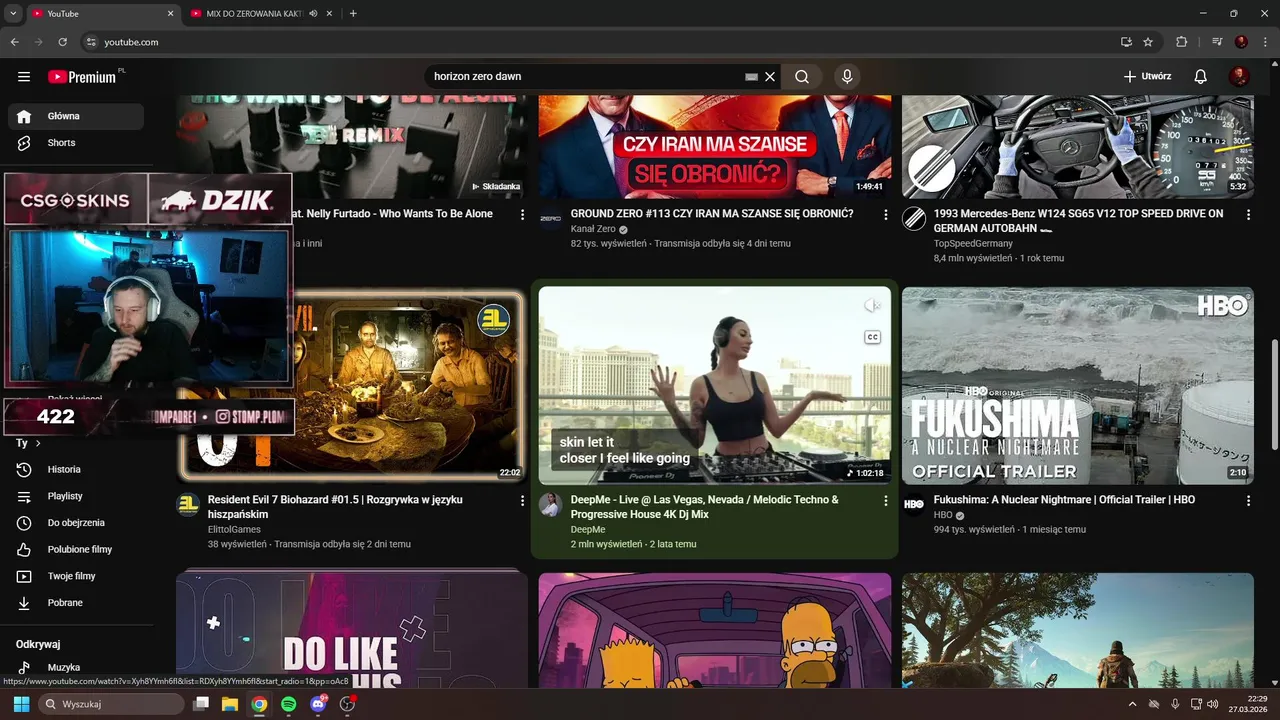
Task: Open the Resident Evil 7 thumbnail
Action: 352,386
